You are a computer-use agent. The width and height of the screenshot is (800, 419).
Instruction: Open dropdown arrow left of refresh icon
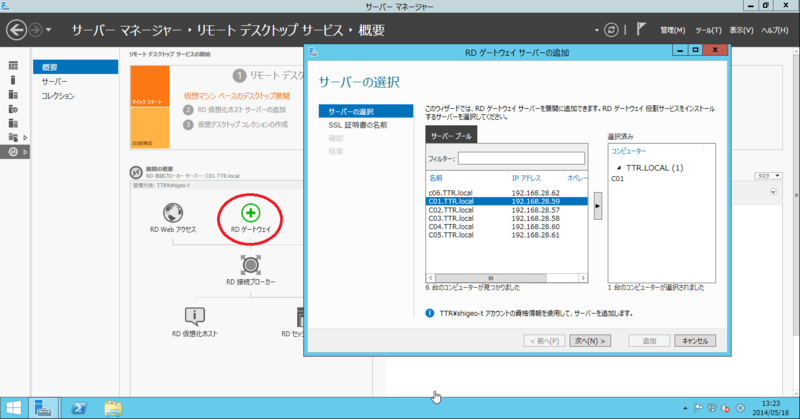pyautogui.click(x=596, y=31)
